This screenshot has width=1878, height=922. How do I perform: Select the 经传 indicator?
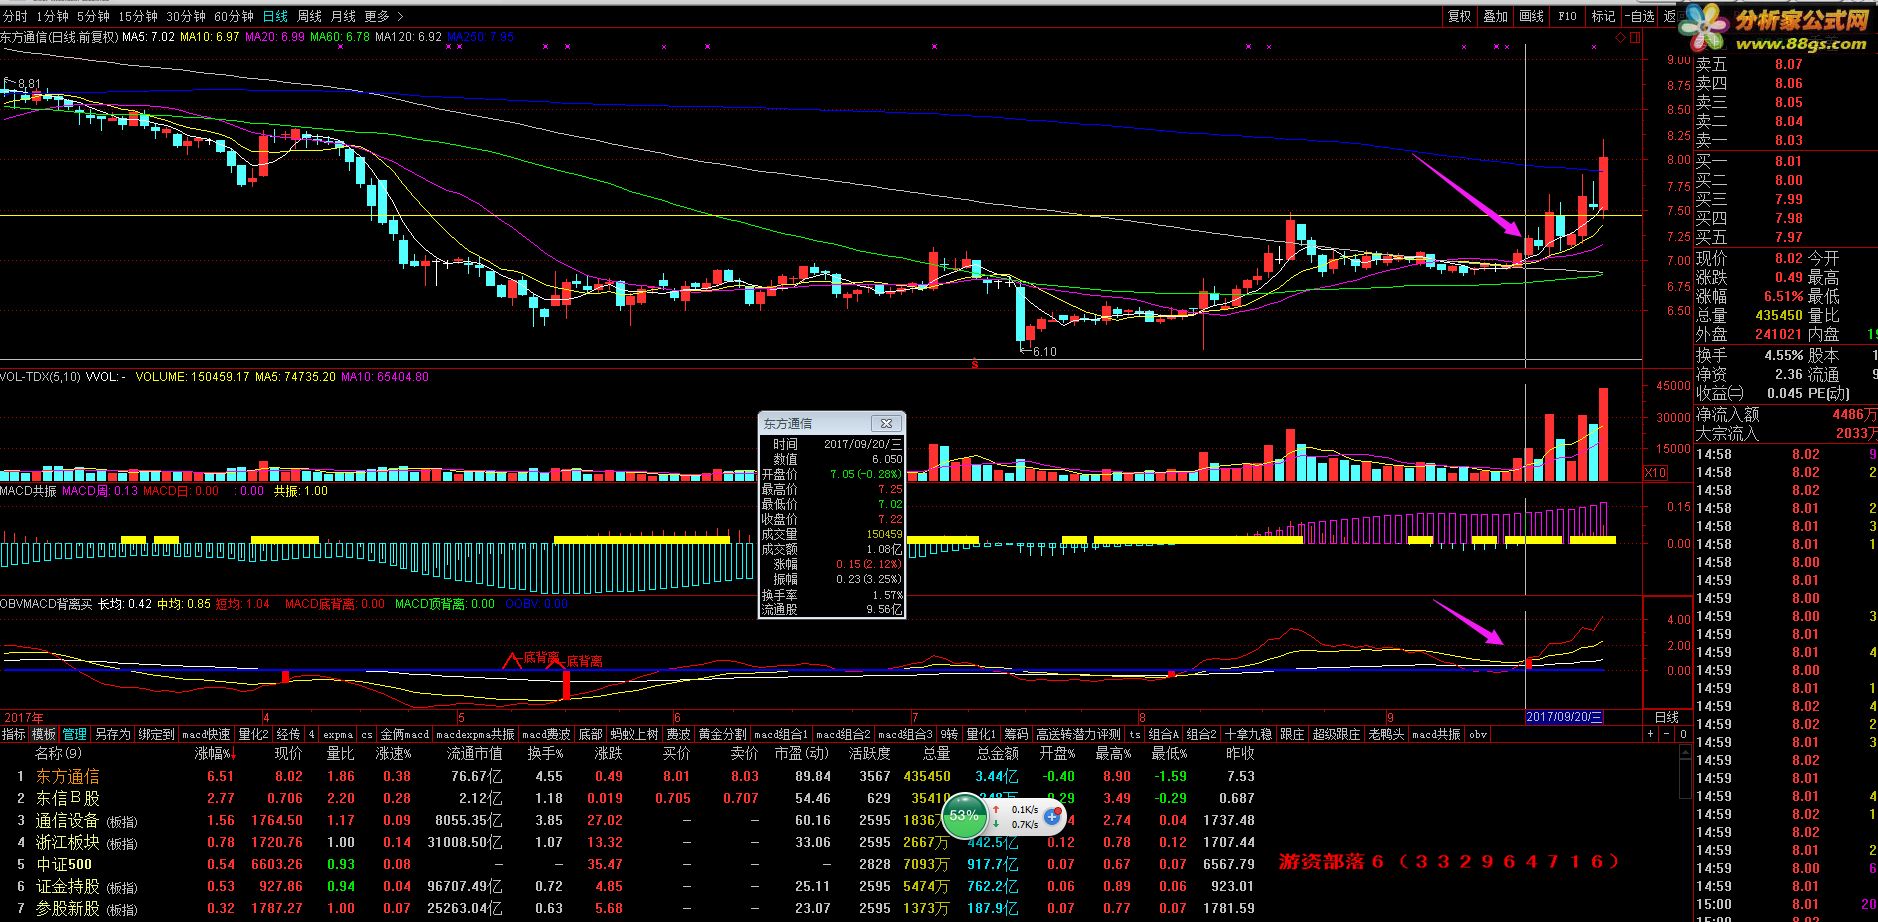tap(288, 734)
